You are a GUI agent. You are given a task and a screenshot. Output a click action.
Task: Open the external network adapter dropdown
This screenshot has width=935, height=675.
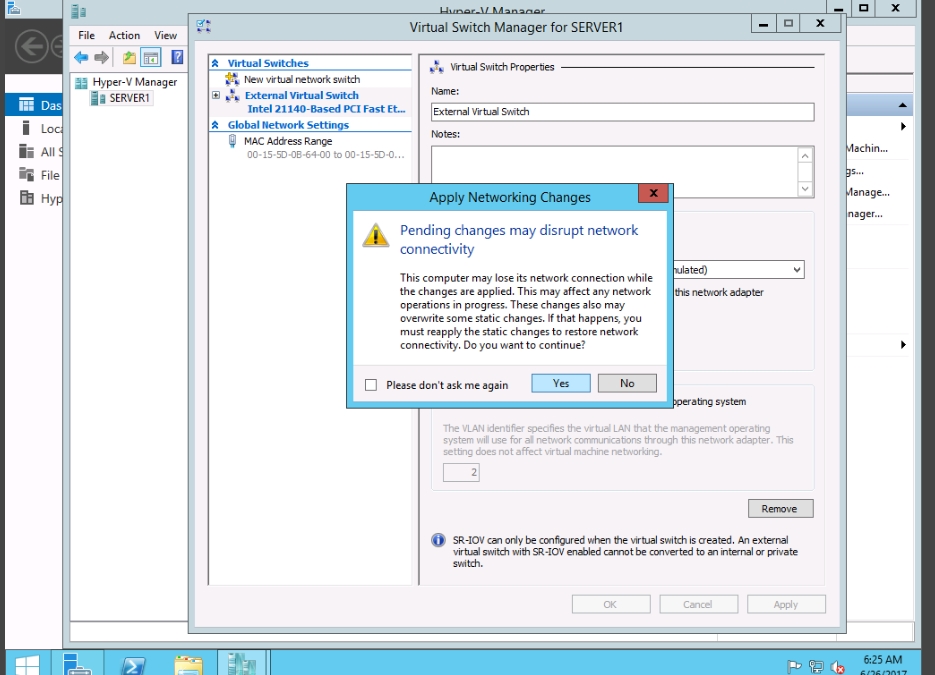pos(797,270)
